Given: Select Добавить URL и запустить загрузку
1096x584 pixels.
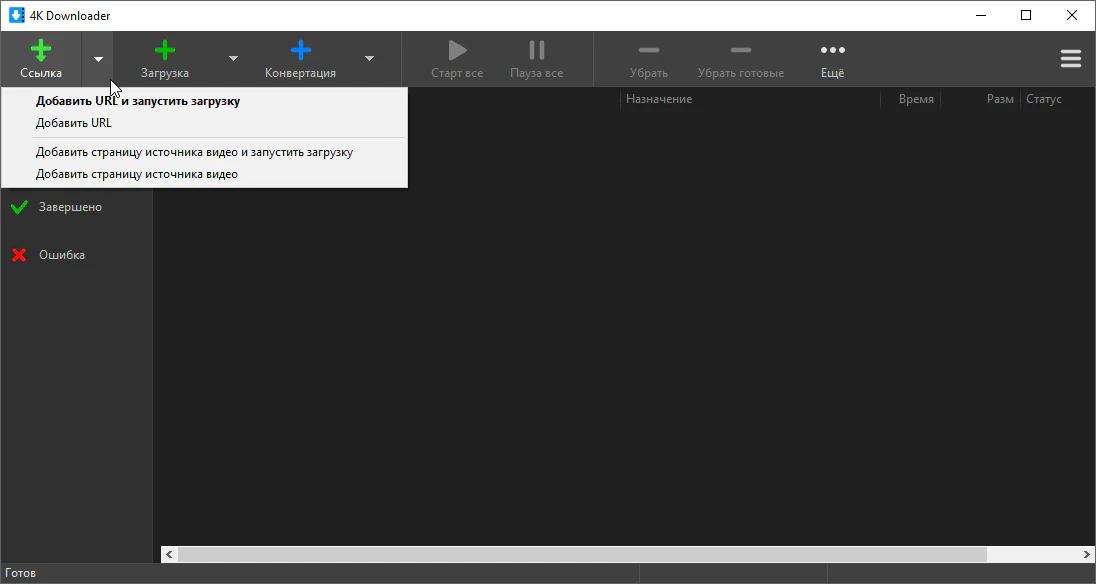Looking at the screenshot, I should (x=138, y=101).
